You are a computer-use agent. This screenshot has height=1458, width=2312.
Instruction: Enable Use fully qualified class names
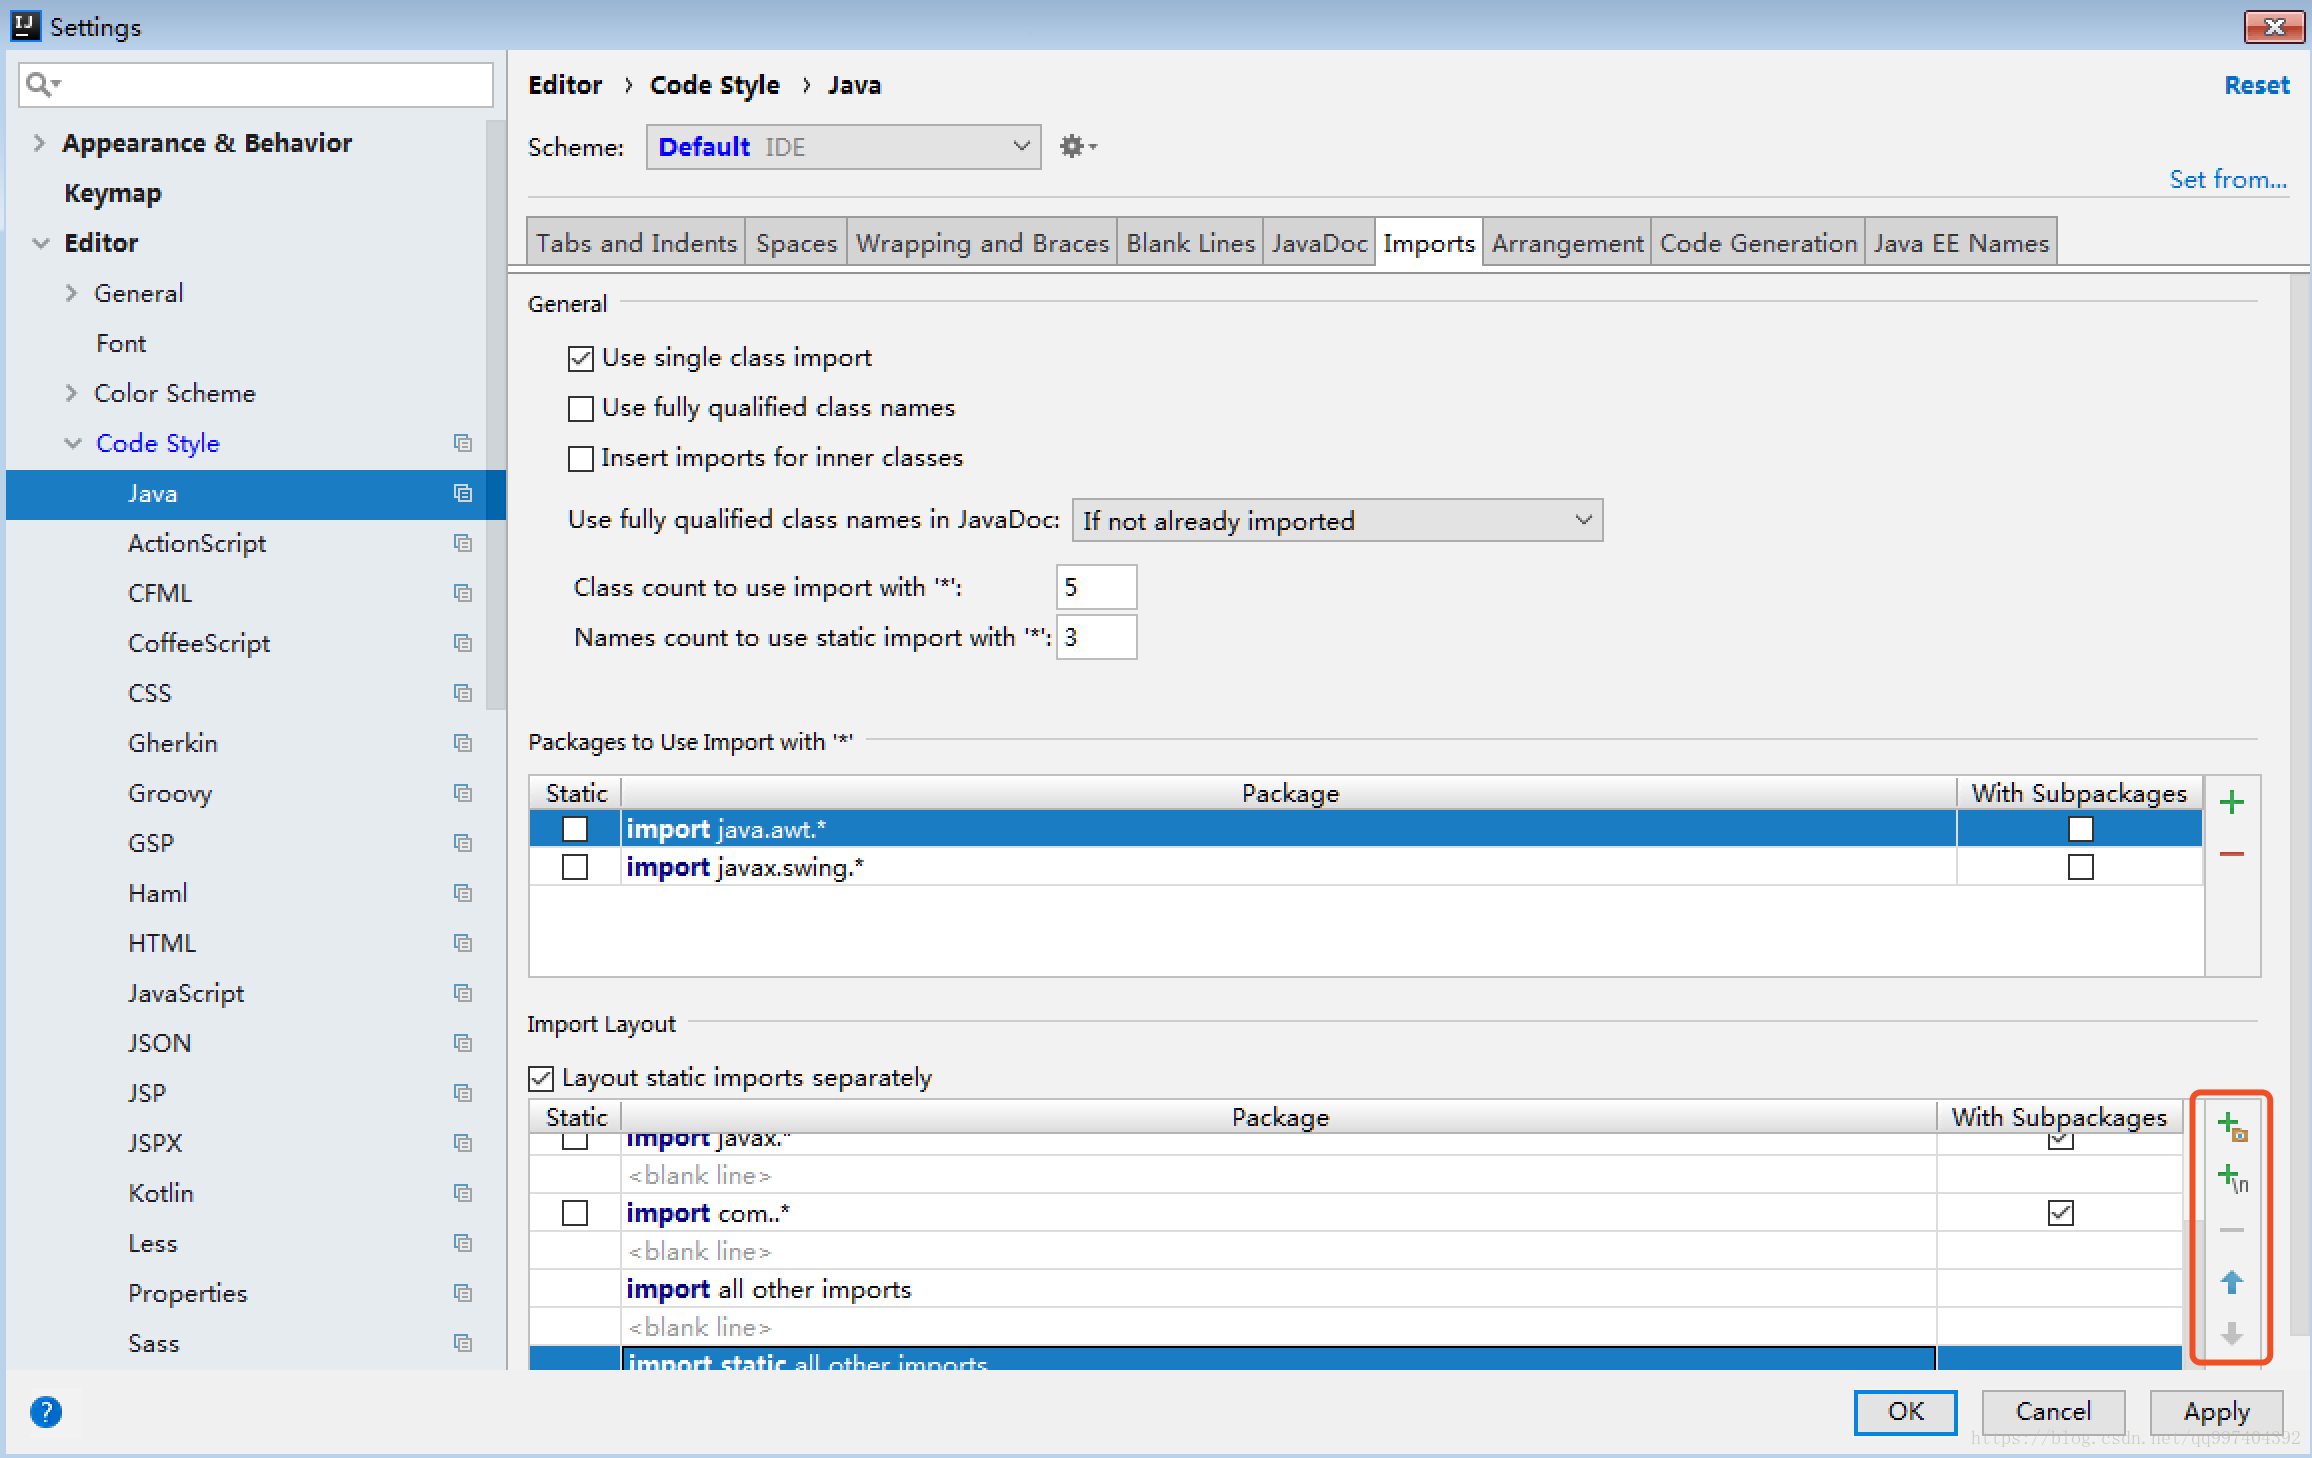[x=580, y=408]
